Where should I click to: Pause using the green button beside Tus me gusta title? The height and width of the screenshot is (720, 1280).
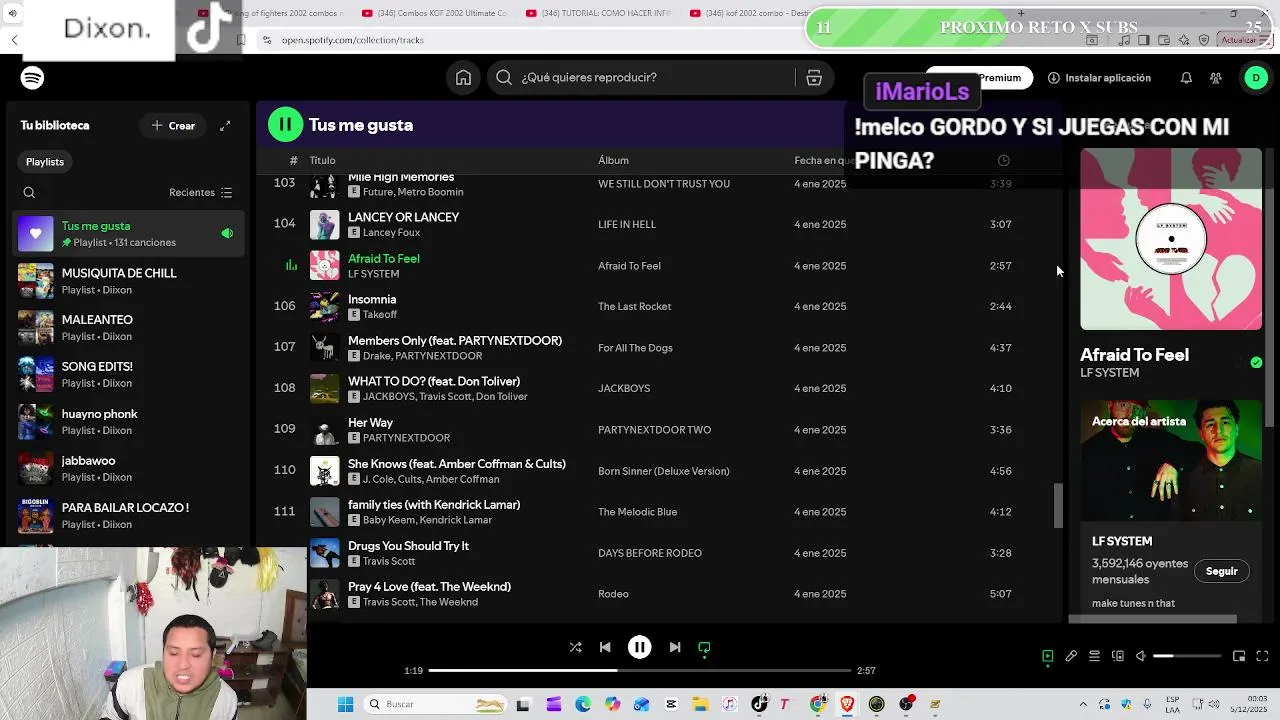[x=285, y=124]
